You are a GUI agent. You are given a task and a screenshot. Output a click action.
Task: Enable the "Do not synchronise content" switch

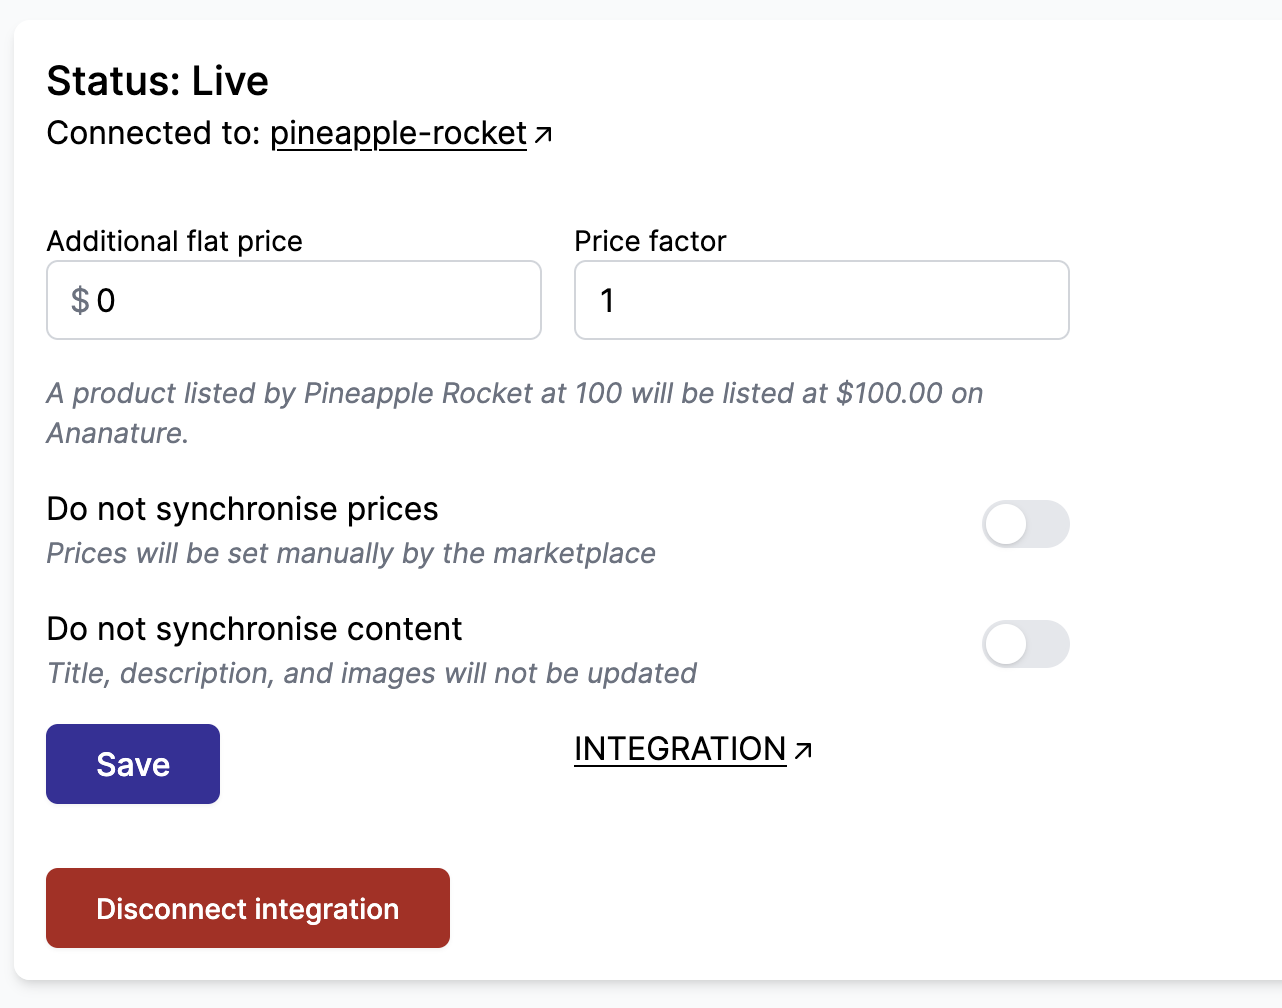pyautogui.click(x=1026, y=644)
